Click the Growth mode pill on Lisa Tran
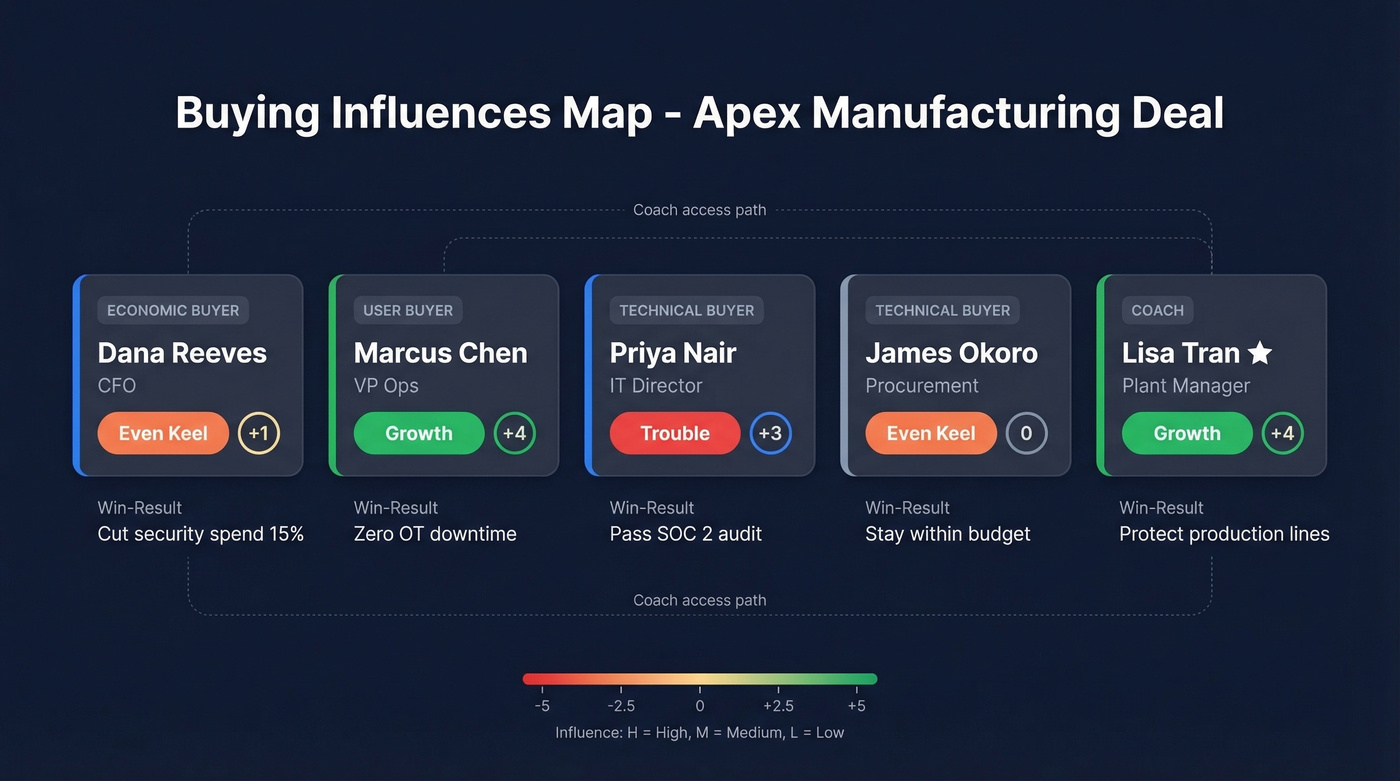The width and height of the screenshot is (1400, 781). 1187,432
